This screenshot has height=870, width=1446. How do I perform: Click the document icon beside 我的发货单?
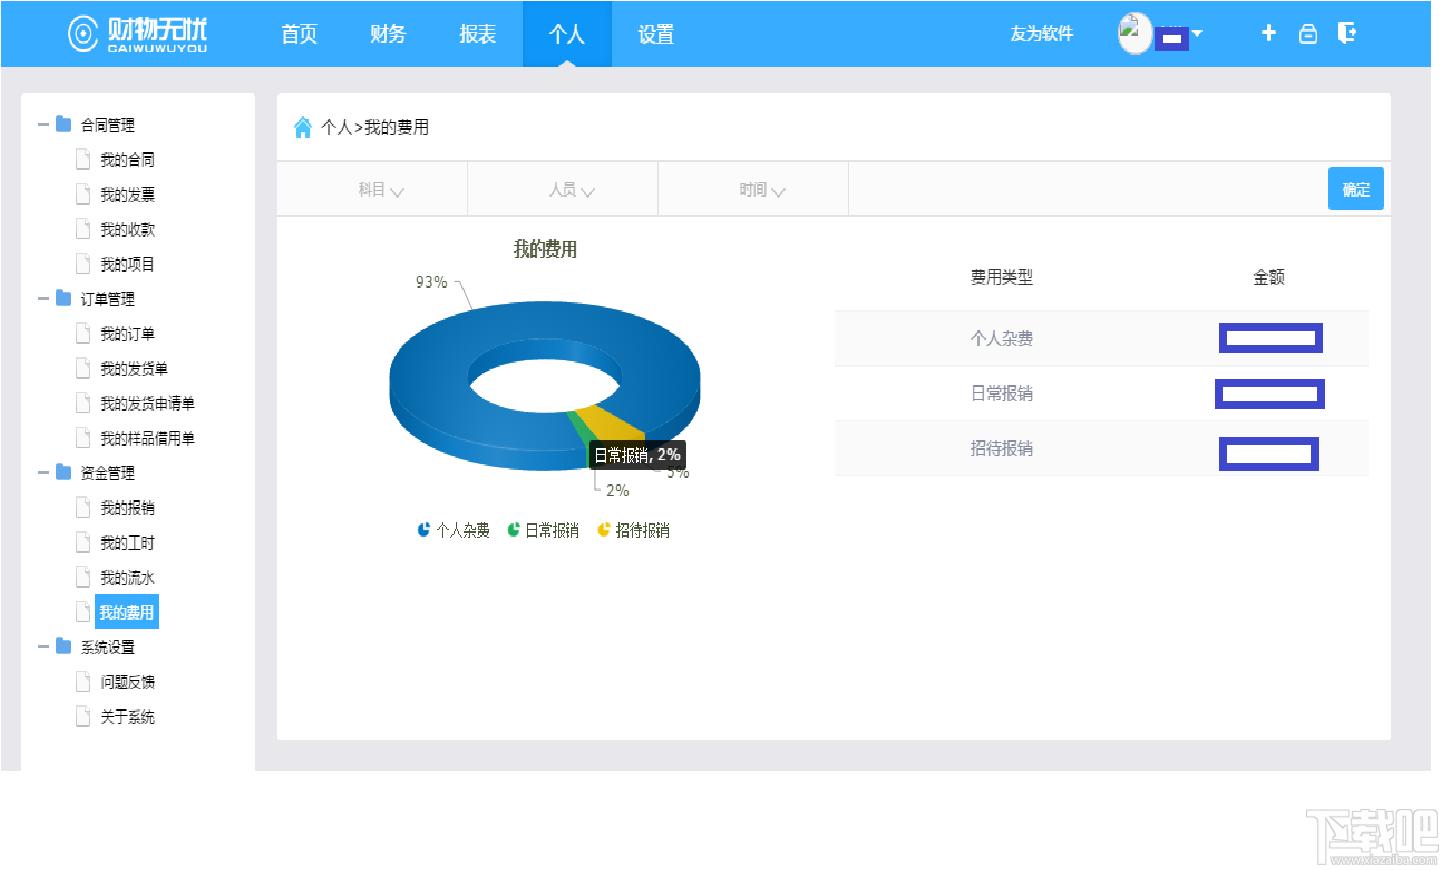(84, 368)
